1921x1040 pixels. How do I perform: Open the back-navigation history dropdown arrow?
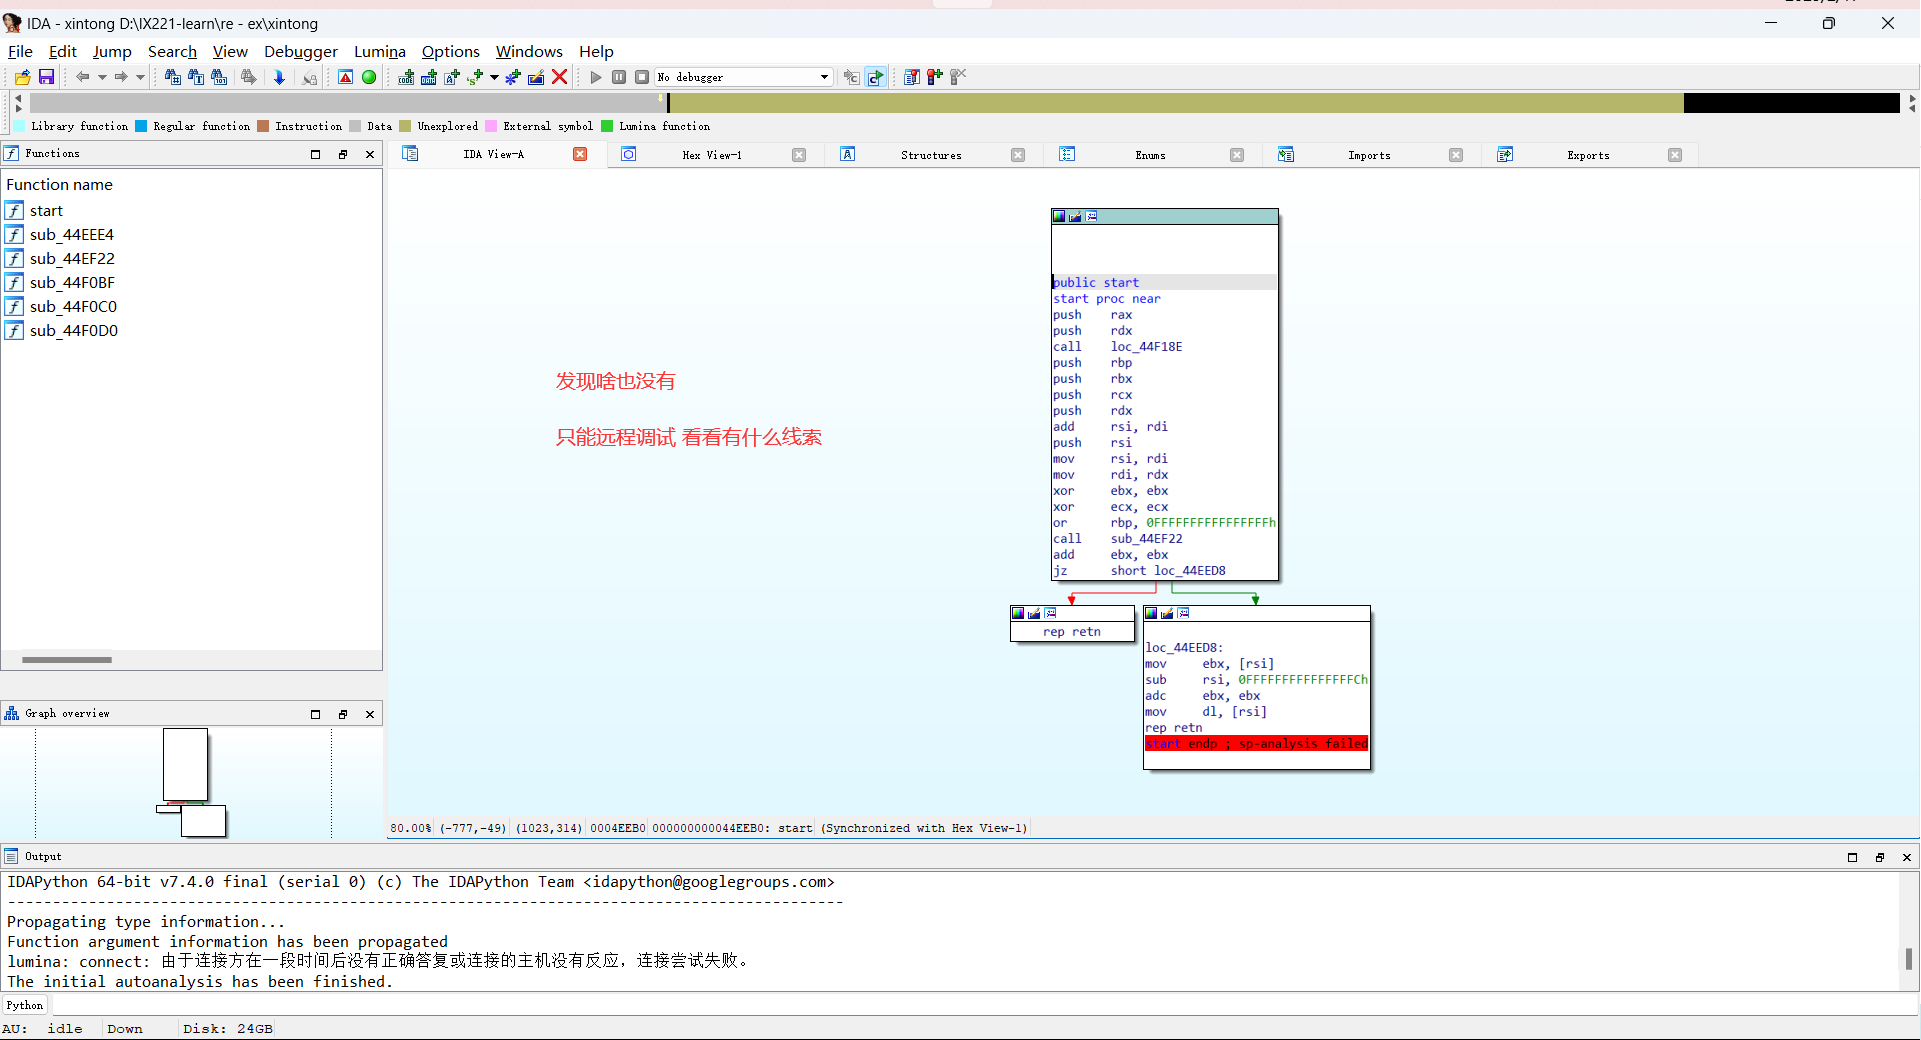click(x=102, y=77)
